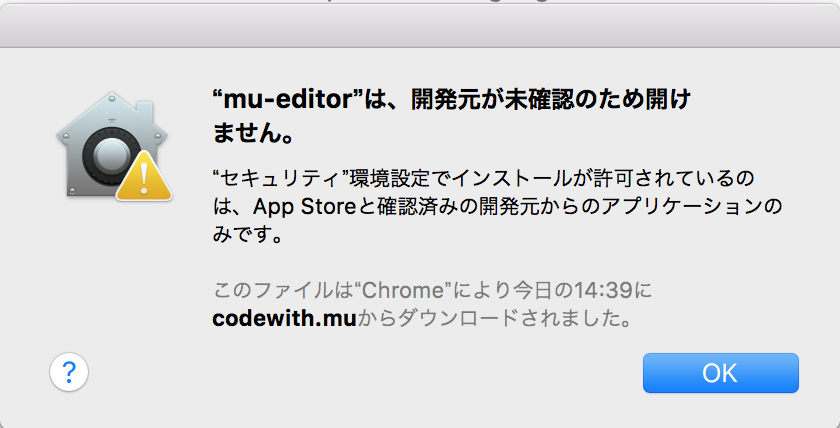Click the heading starting with "mu-editor"
This screenshot has height=428, width=840.
coord(452,116)
